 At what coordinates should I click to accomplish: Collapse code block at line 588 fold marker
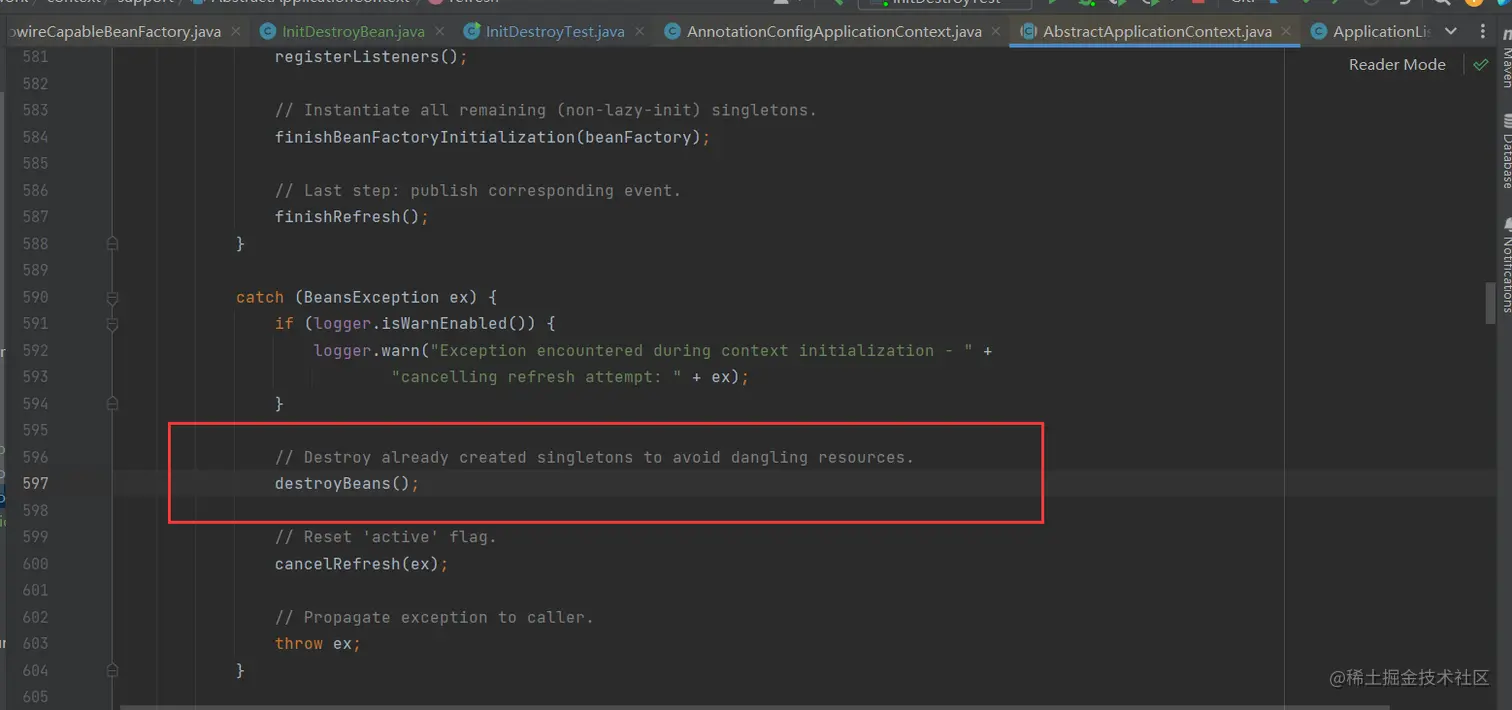112,243
